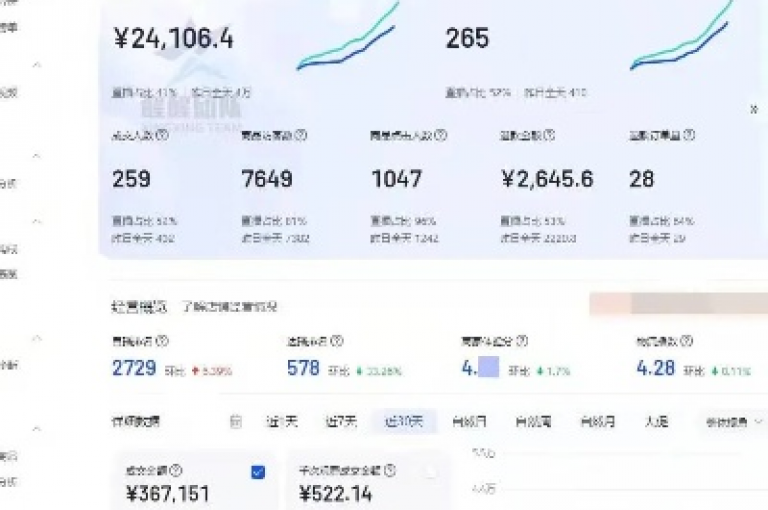The height and width of the screenshot is (510, 768).
Task: Click the 1047 value
Action: pos(397,179)
